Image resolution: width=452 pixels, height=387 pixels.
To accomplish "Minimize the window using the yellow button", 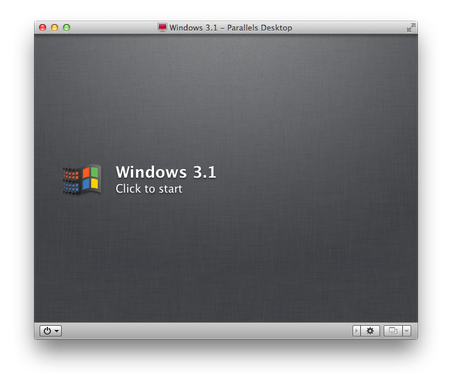I will click(55, 27).
